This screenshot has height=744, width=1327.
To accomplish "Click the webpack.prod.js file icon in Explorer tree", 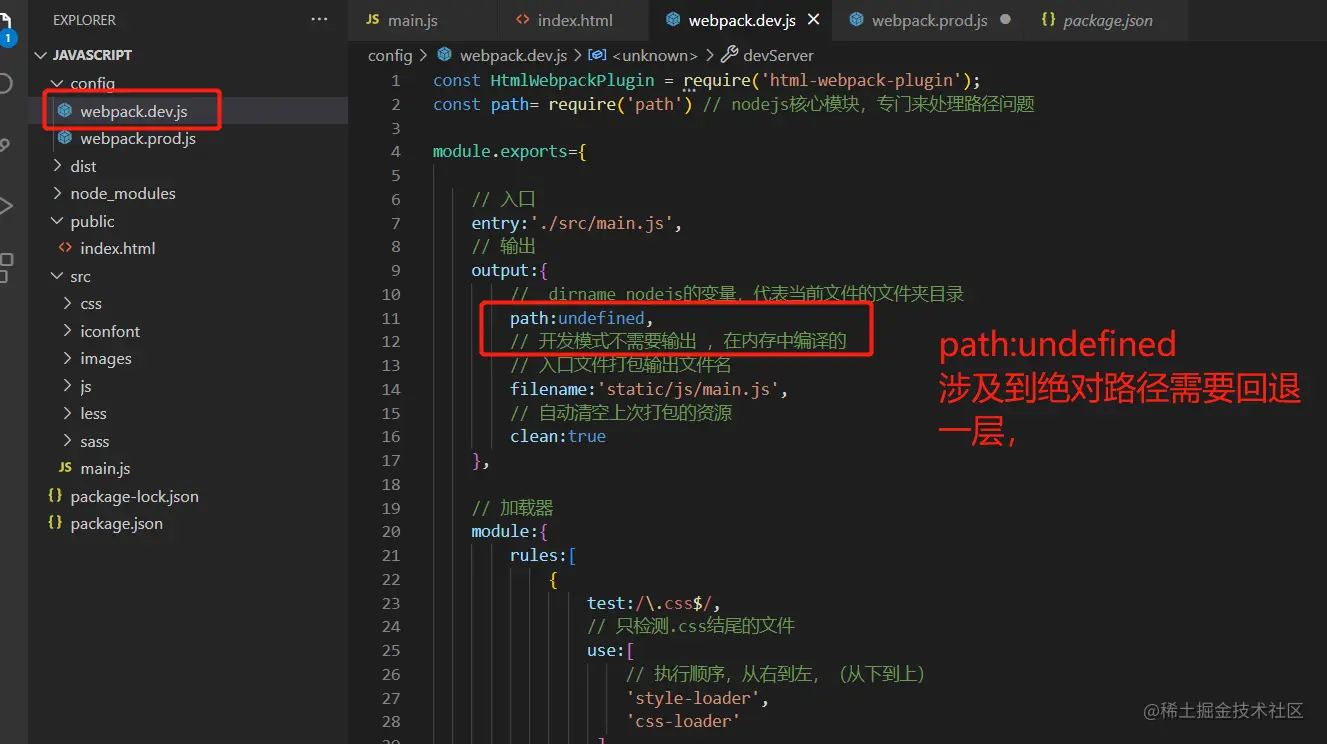I will (65, 138).
